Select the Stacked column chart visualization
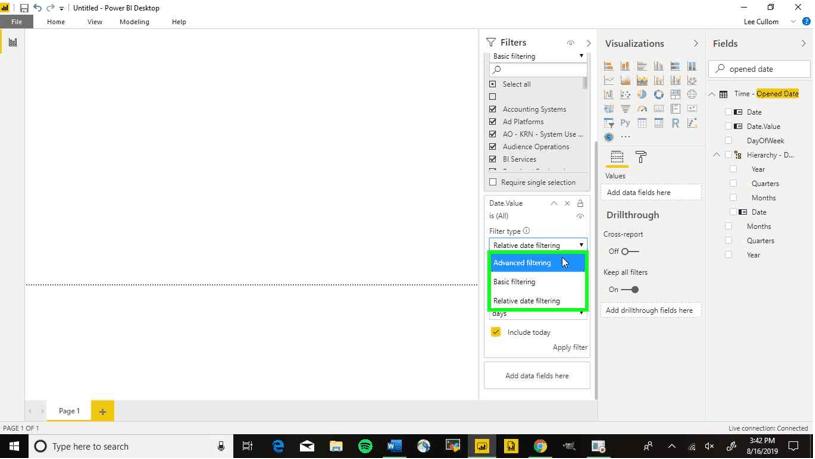815x459 pixels. [625, 66]
